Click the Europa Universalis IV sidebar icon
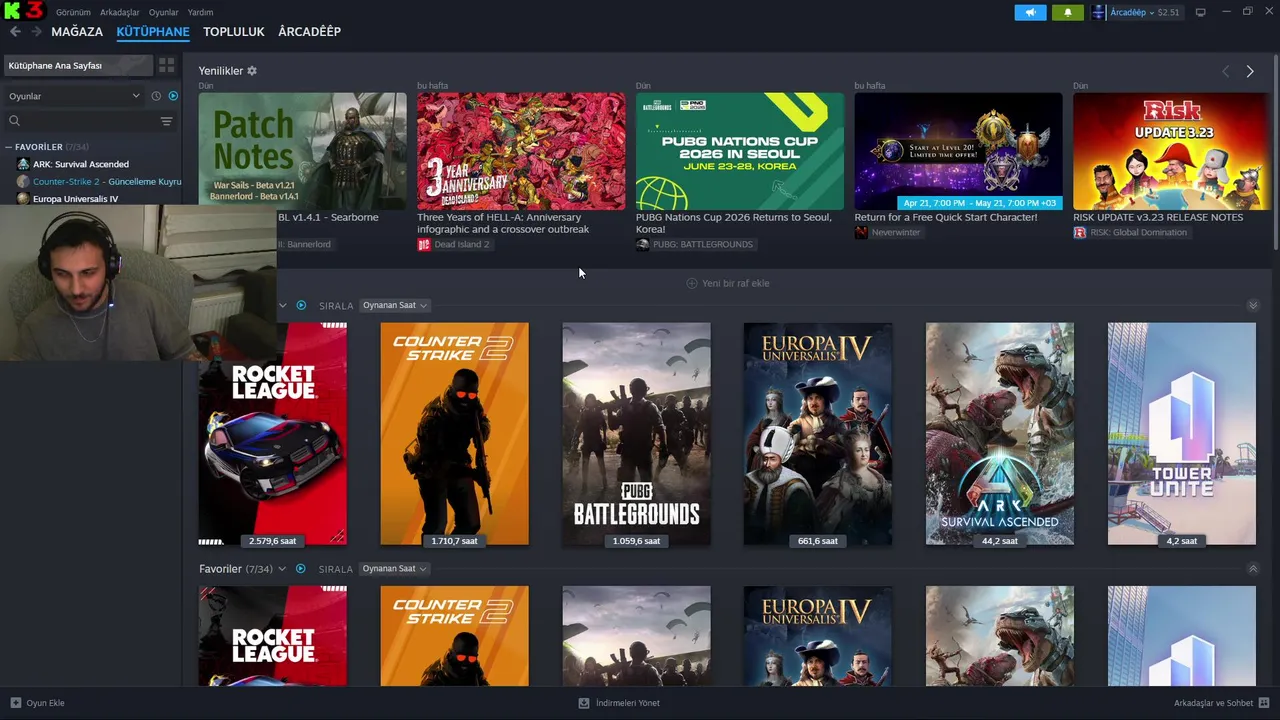This screenshot has height=720, width=1280. point(23,199)
